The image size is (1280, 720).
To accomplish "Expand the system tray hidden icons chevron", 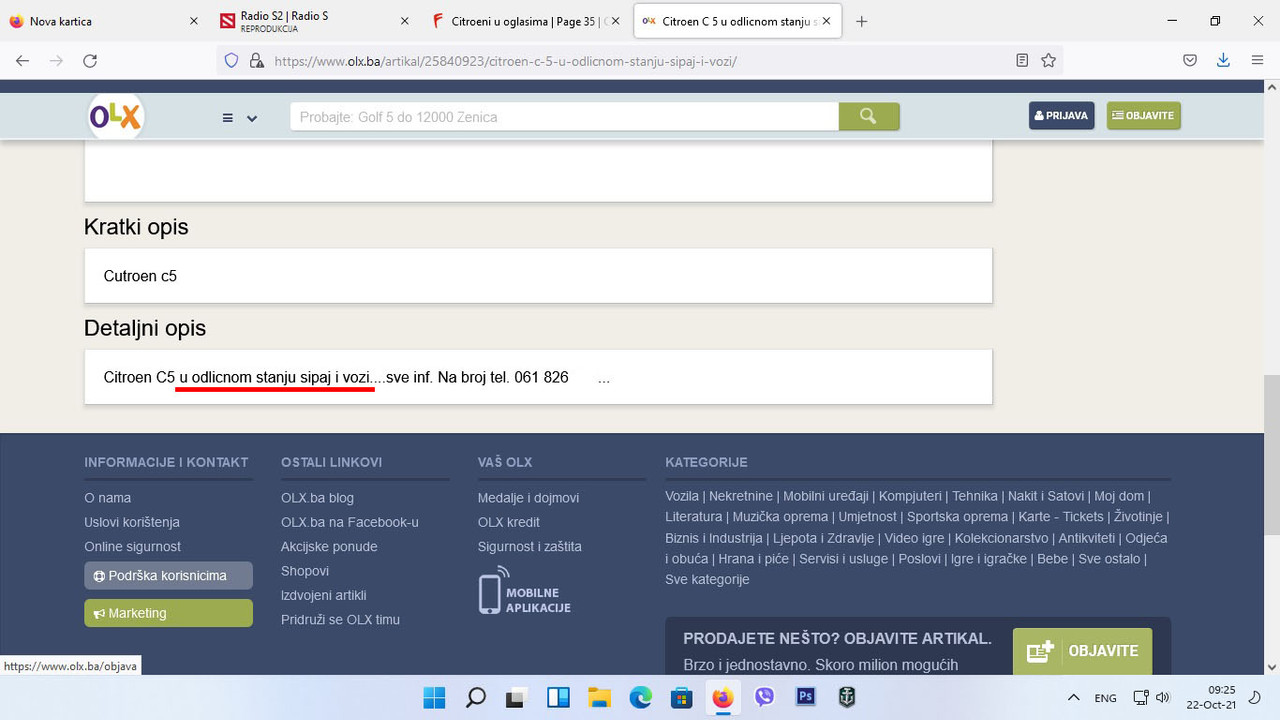I will (x=1074, y=698).
